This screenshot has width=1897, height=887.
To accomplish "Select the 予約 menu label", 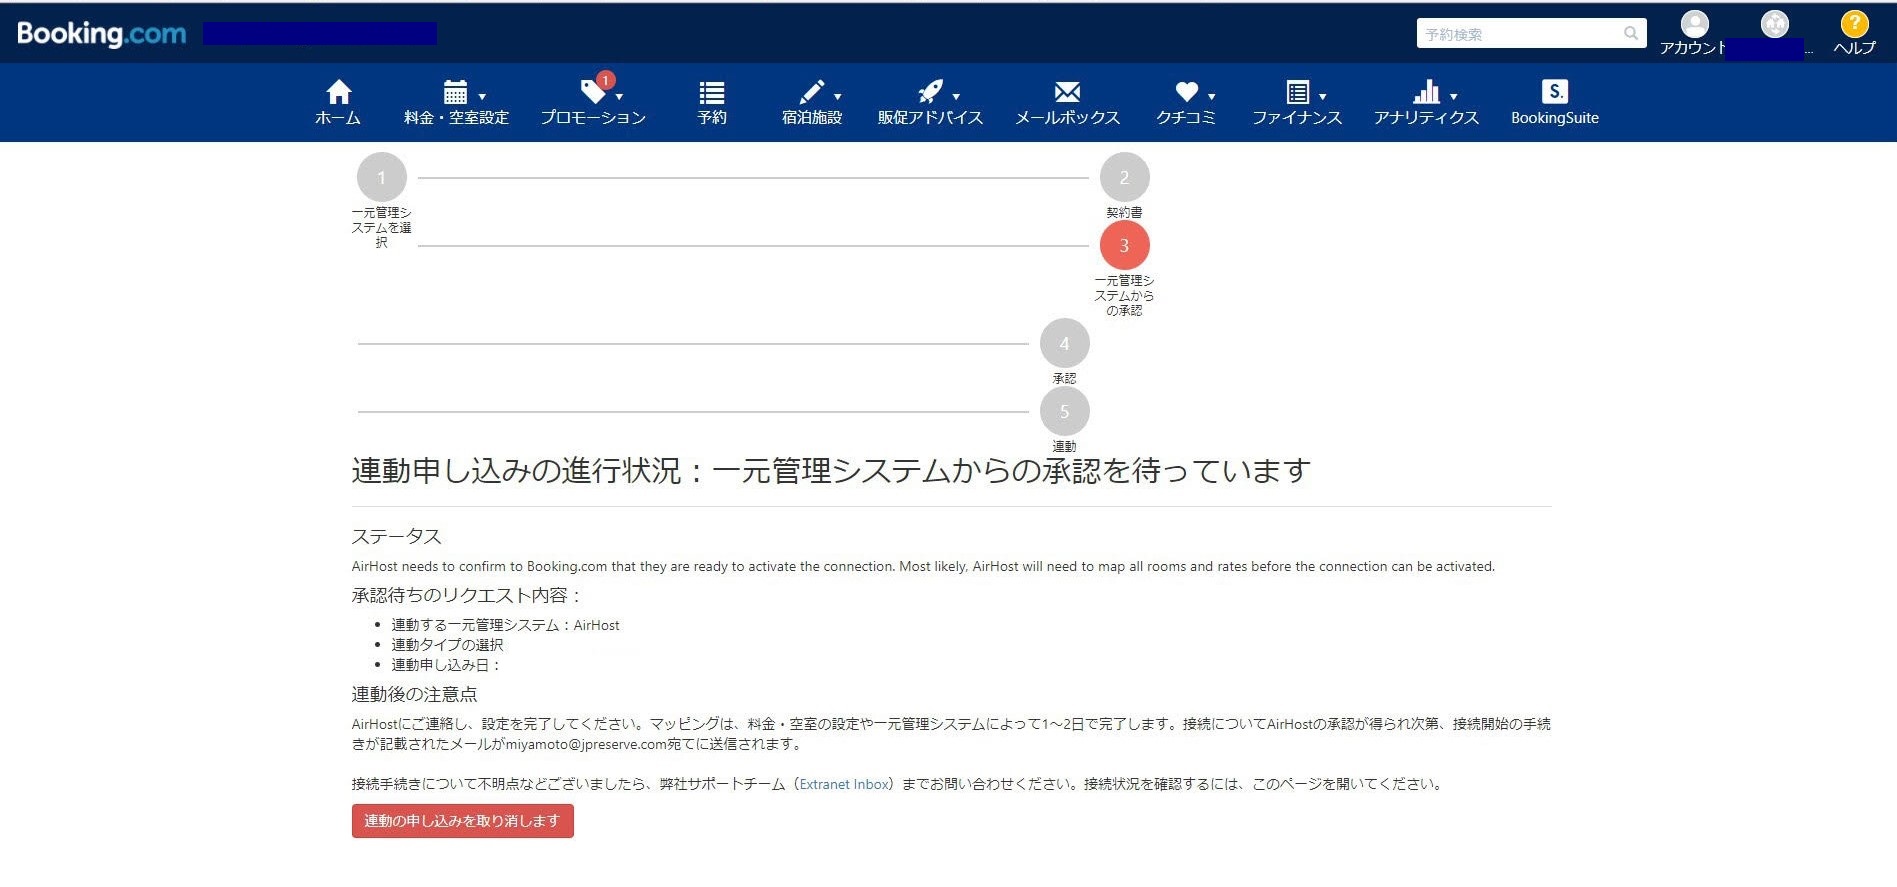I will pos(712,118).
